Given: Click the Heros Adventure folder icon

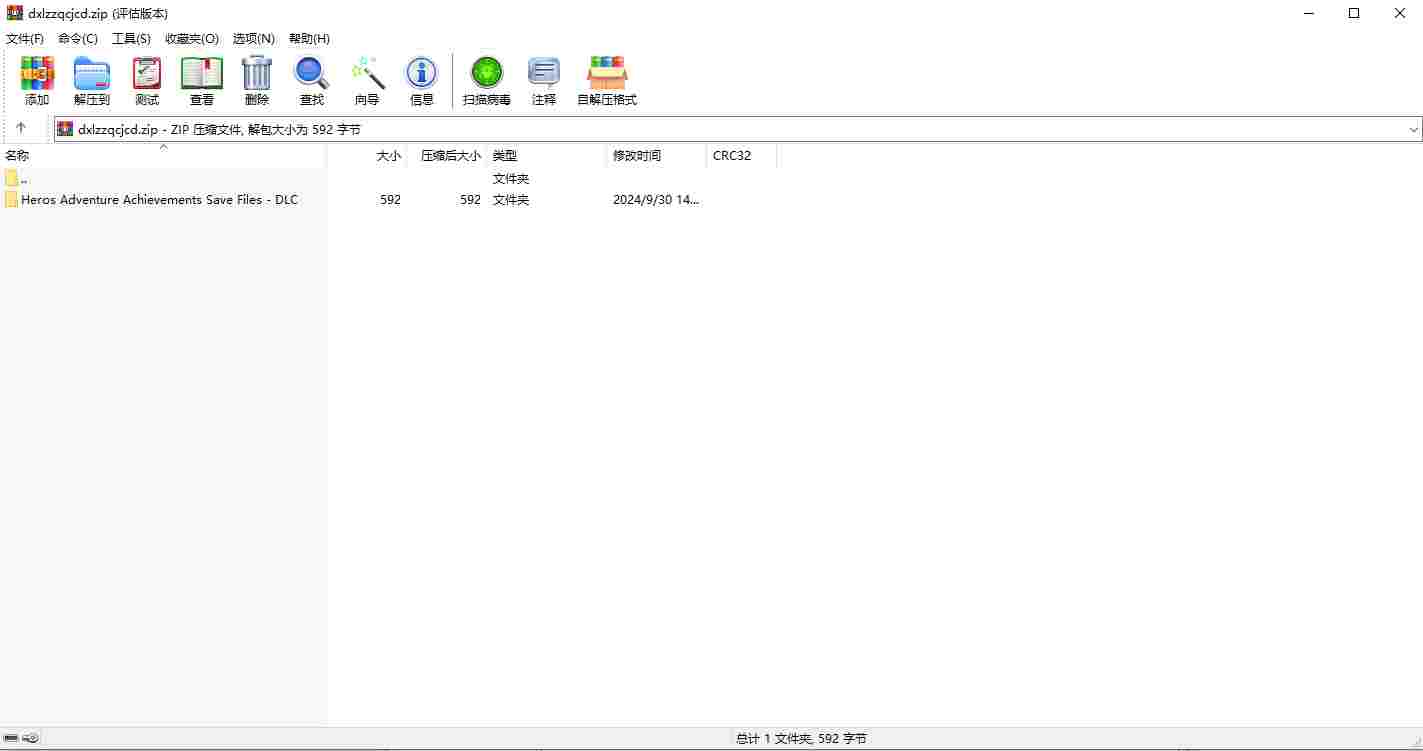Looking at the screenshot, I should [12, 200].
